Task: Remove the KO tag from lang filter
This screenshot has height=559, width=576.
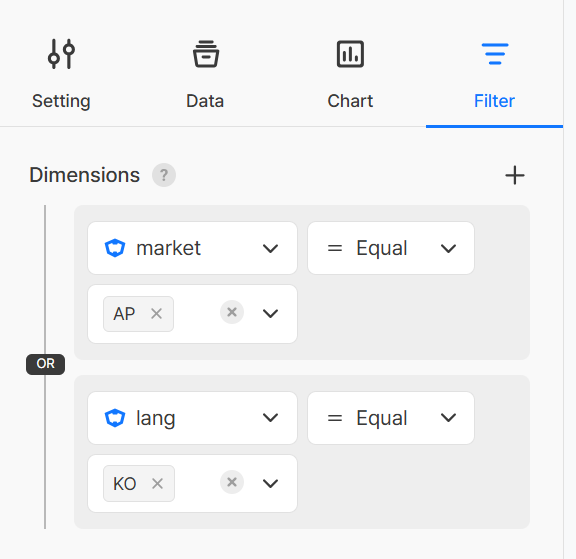Action: point(157,483)
